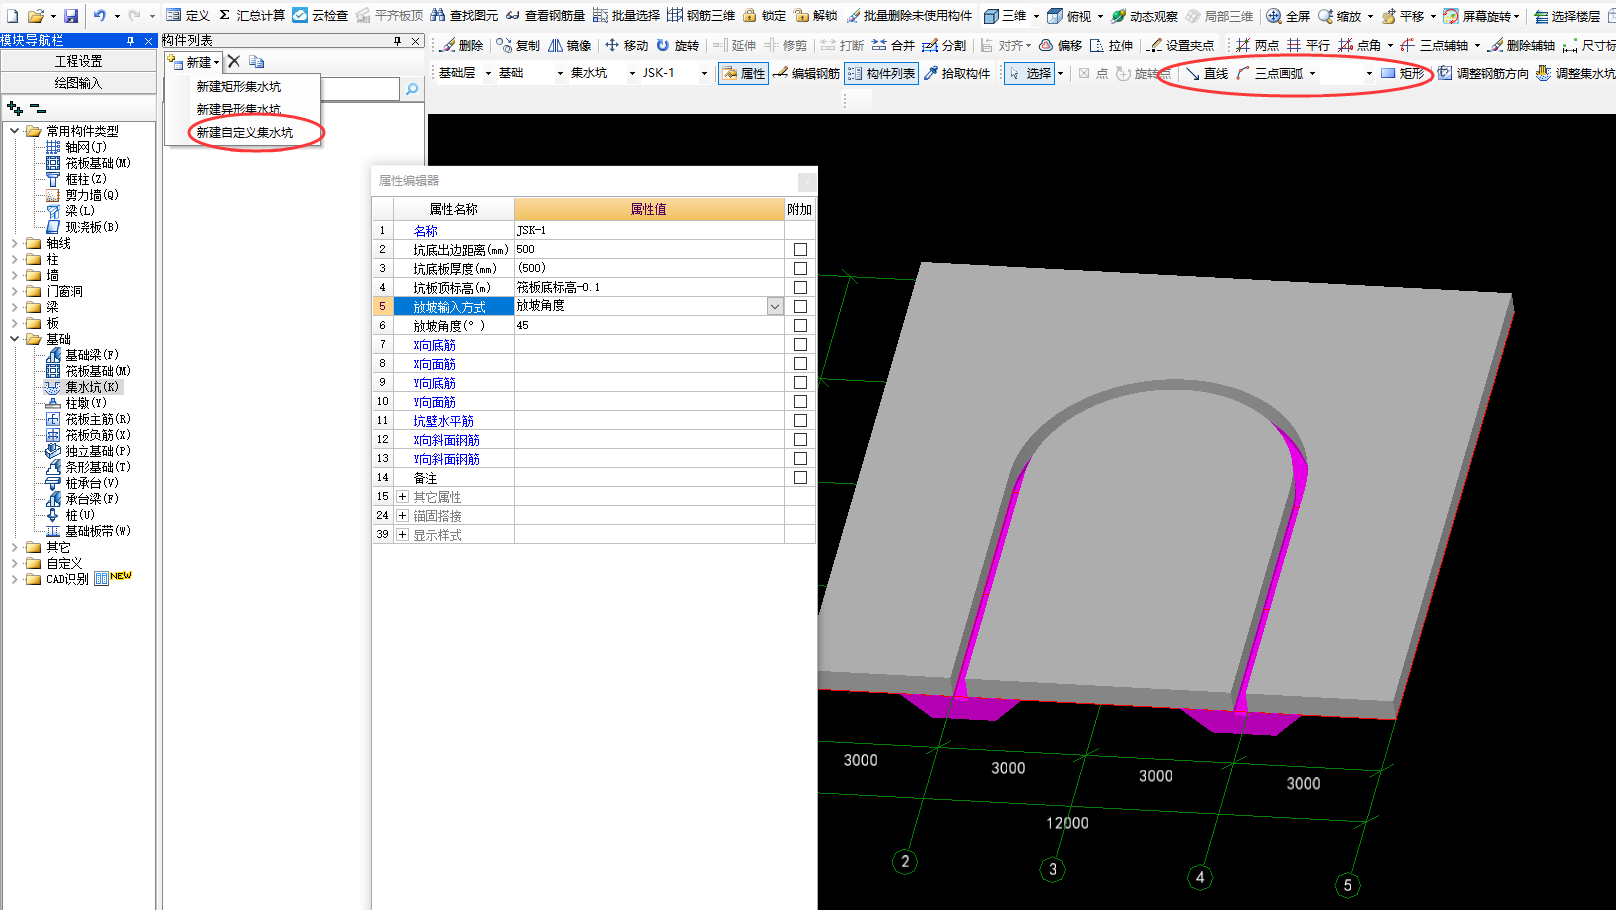Select the 矩形 rectangle drawing tool
Screen dimensions: 1616x910
click(x=1402, y=73)
